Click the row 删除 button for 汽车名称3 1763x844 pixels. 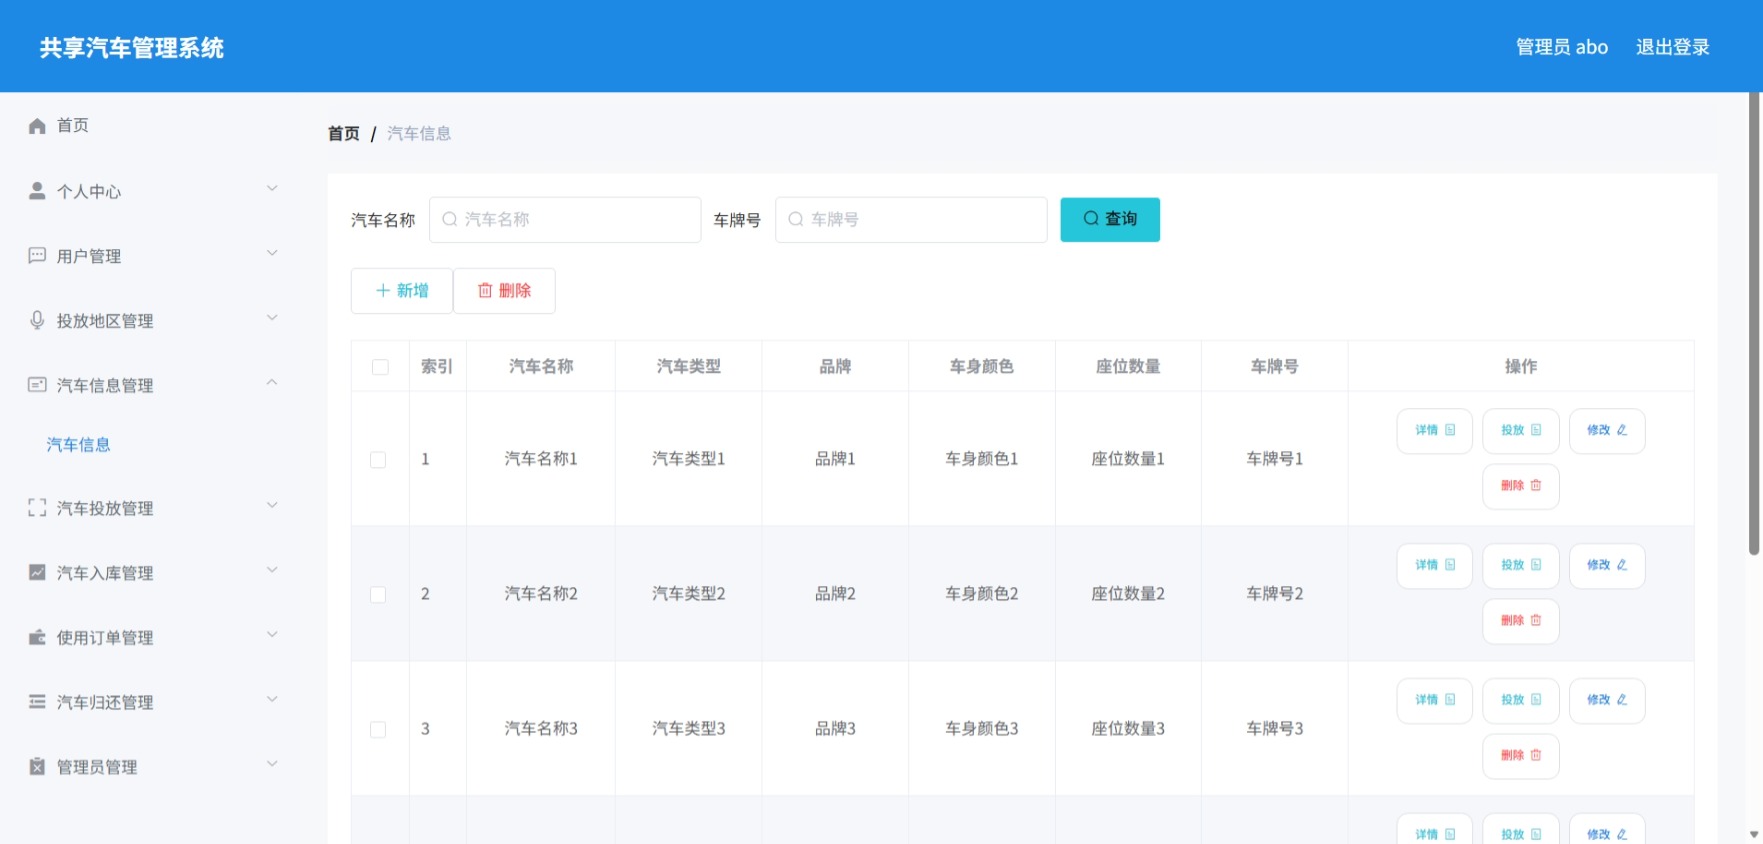pyautogui.click(x=1521, y=756)
